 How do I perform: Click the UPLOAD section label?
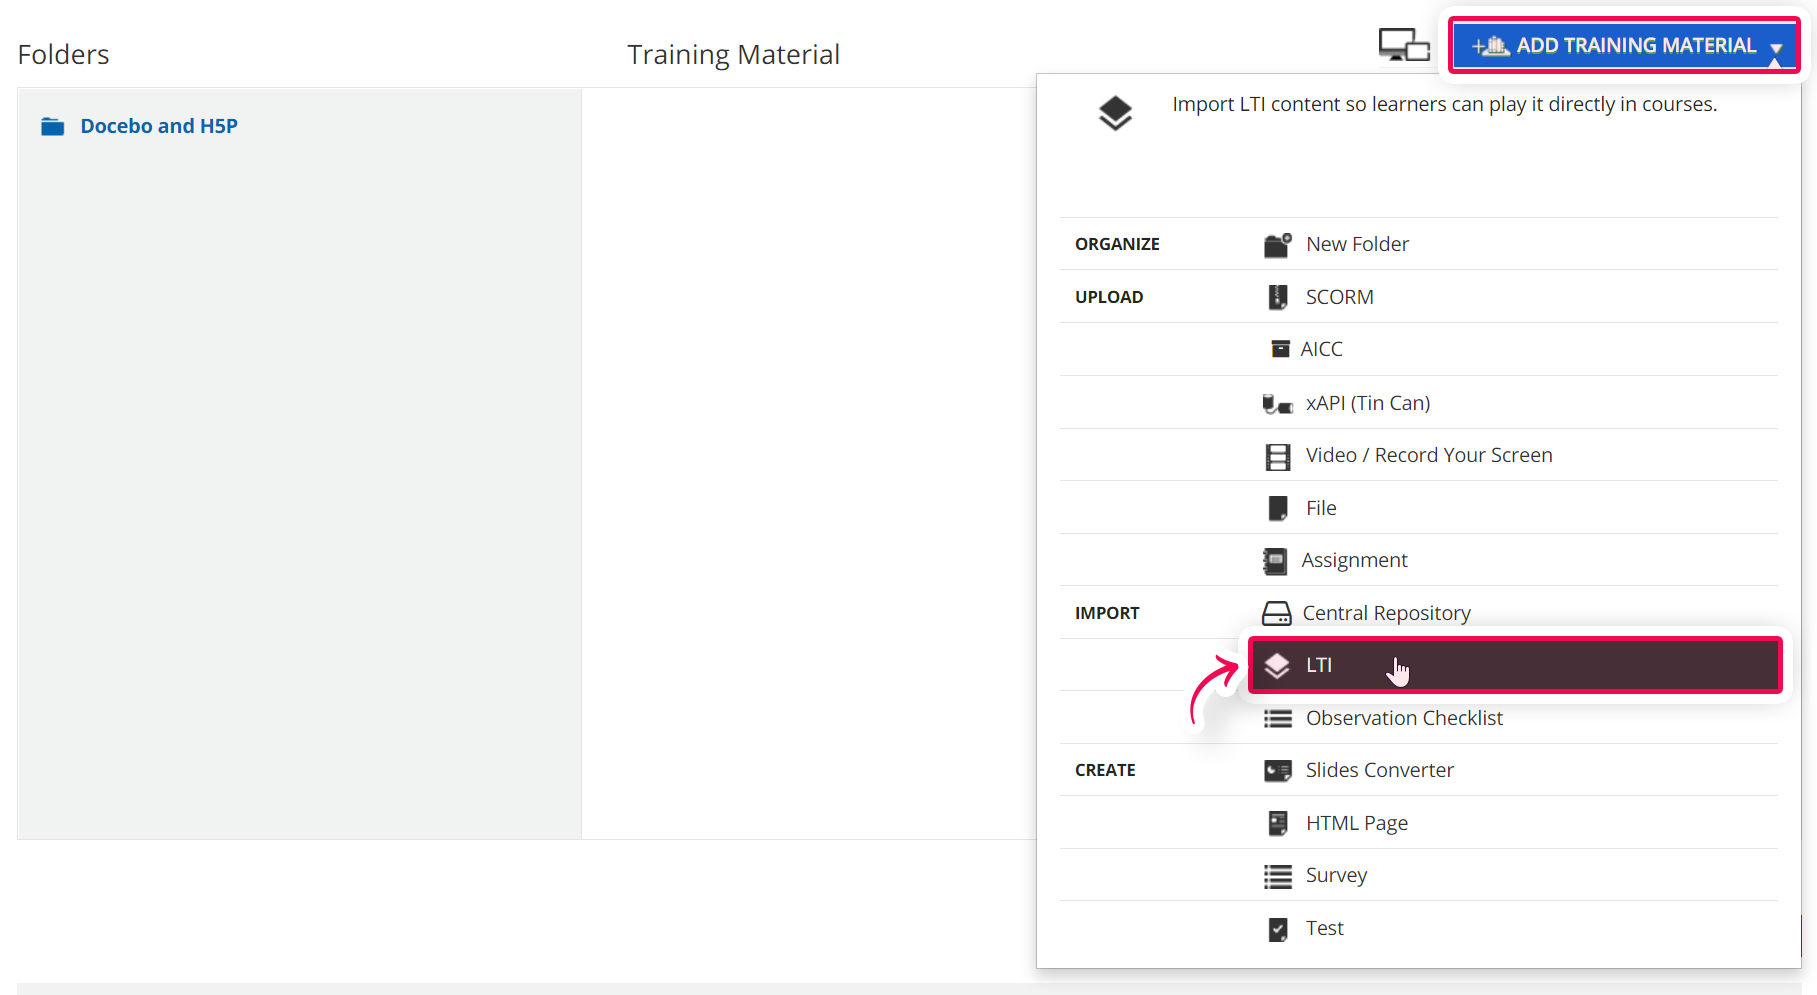coord(1109,297)
